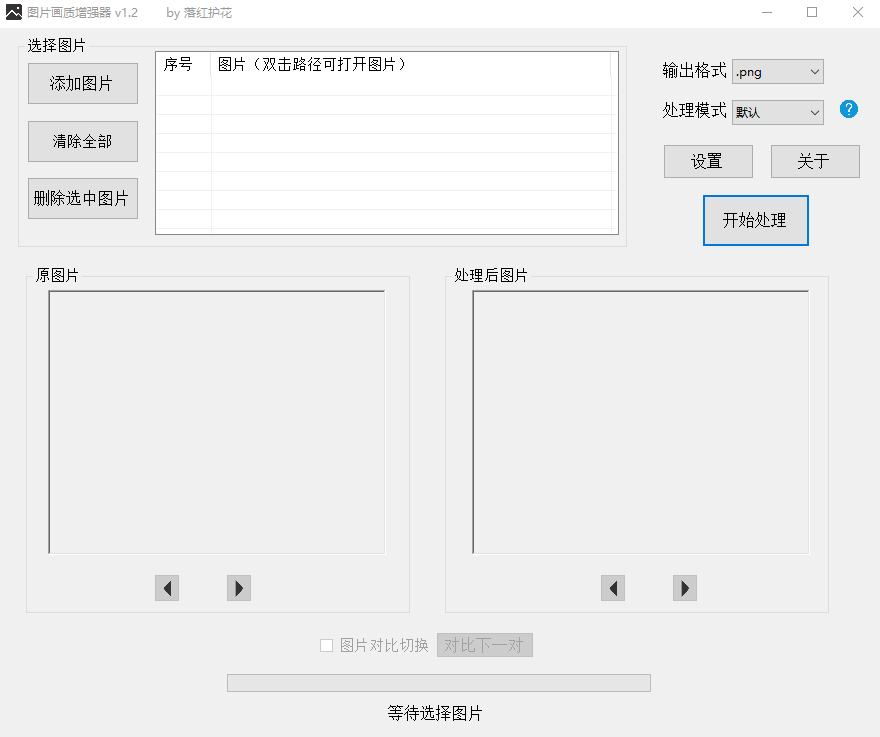Open the 处理模式 默认 dropdown
This screenshot has height=737, width=880.
click(x=778, y=112)
